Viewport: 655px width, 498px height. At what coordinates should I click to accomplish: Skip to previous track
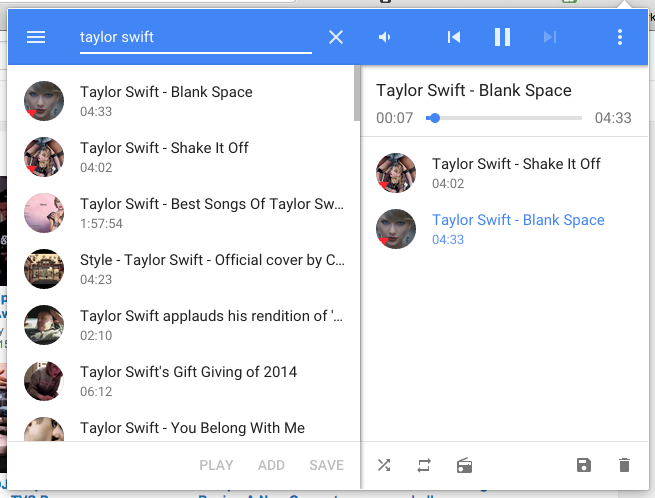click(x=454, y=37)
